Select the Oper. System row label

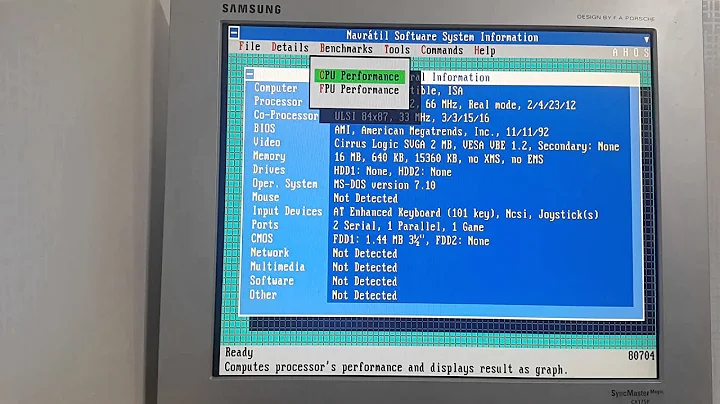[x=285, y=184]
